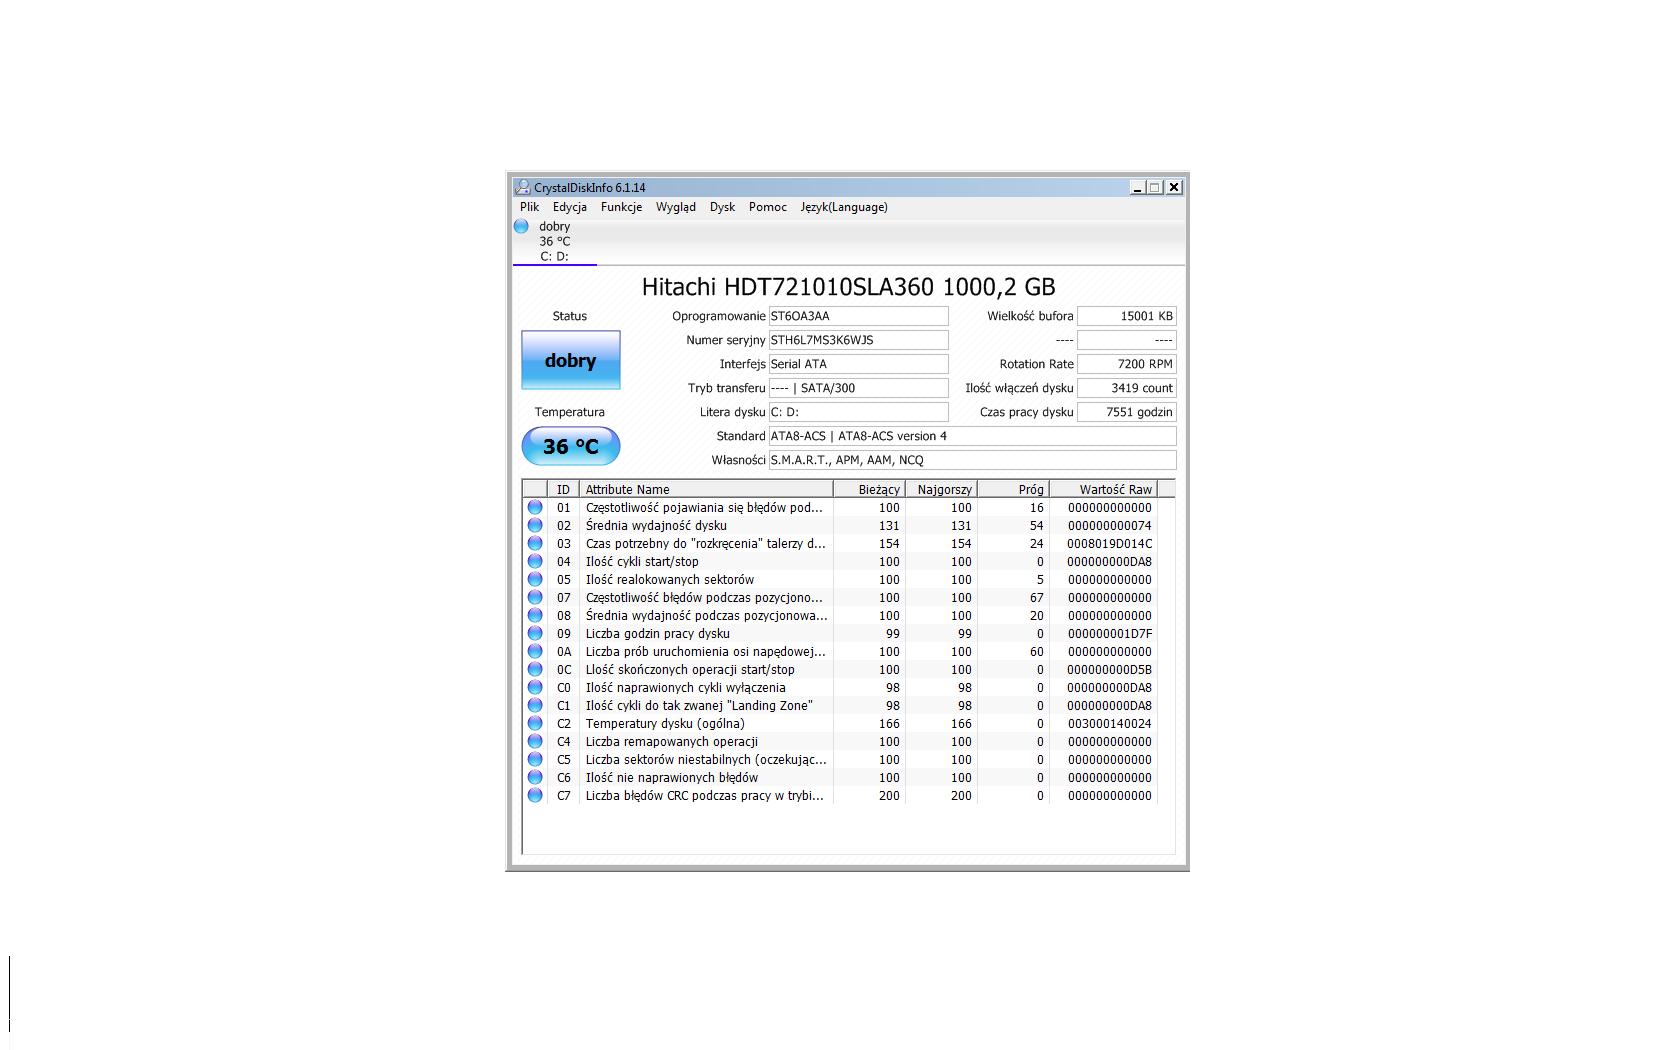Click the Rotation Rate value 7200 RPM
This screenshot has height=1050, width=1680.
tap(1127, 364)
